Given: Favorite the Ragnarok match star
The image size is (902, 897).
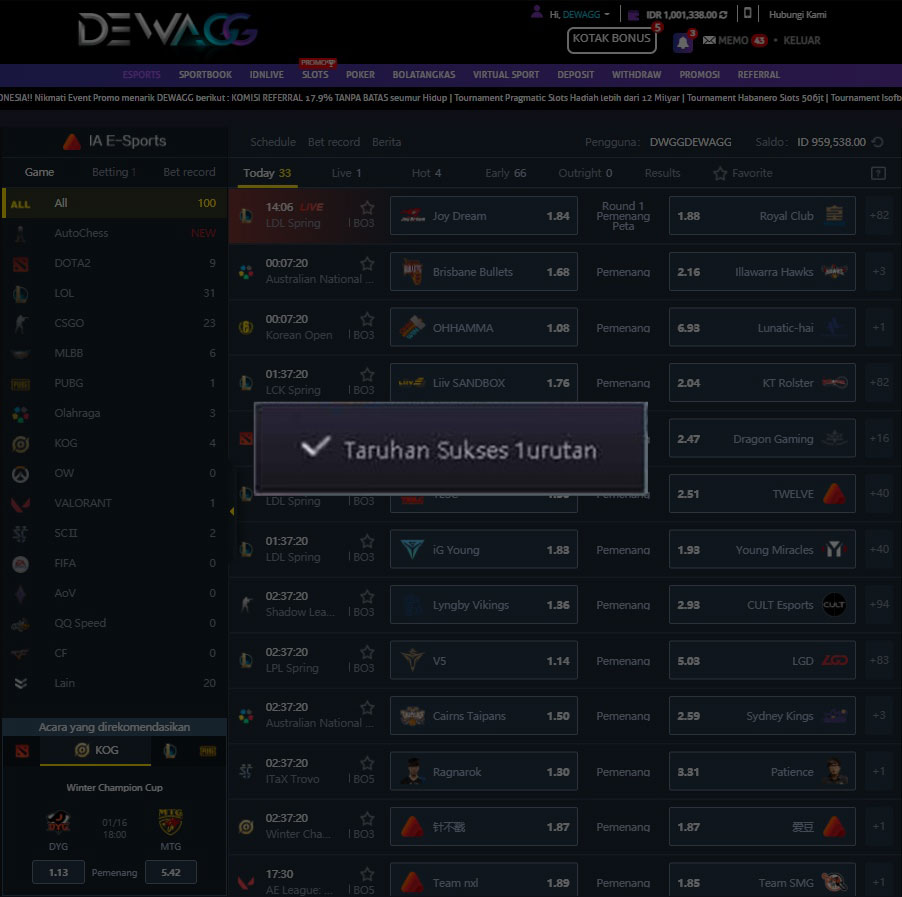Looking at the screenshot, I should [367, 763].
